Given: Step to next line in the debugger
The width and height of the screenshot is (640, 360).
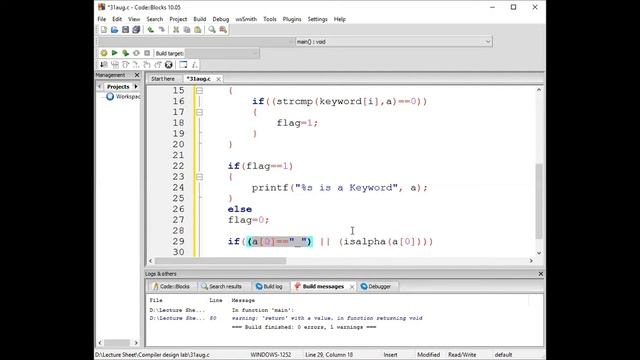Looking at the screenshot, I should 125,64.
